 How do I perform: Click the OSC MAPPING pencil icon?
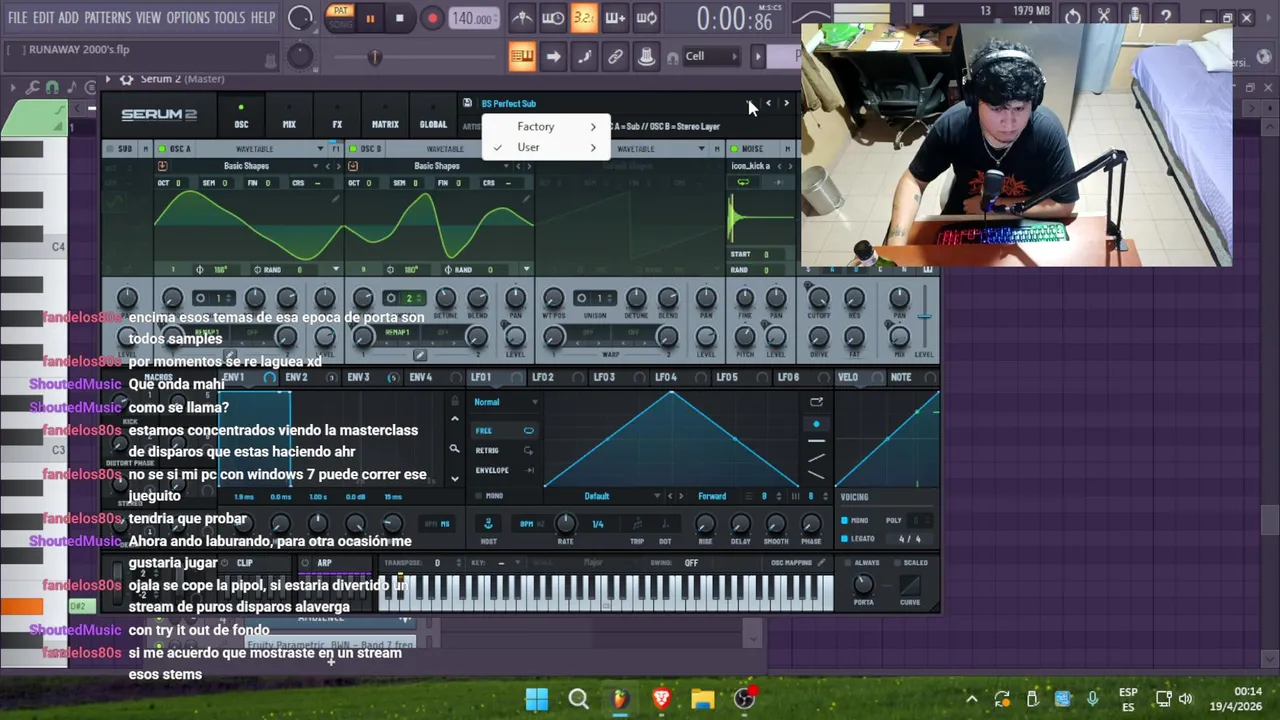click(x=822, y=562)
